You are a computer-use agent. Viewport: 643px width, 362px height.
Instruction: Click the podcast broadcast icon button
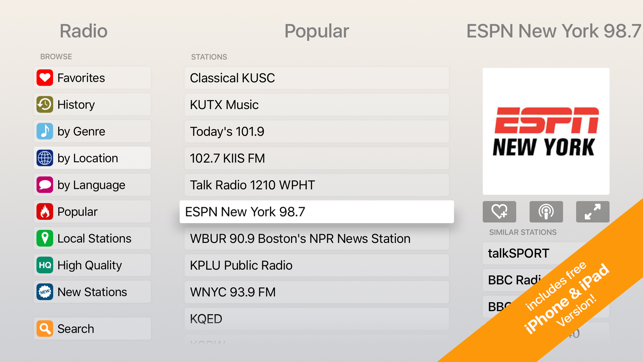click(x=546, y=212)
